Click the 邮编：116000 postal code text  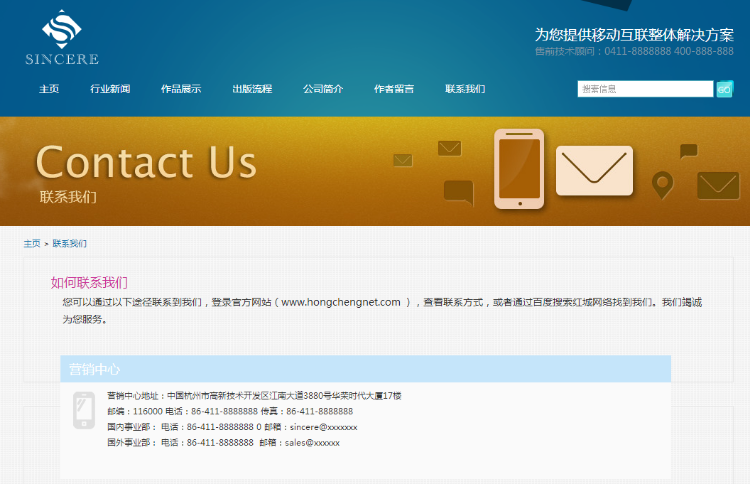(135, 411)
